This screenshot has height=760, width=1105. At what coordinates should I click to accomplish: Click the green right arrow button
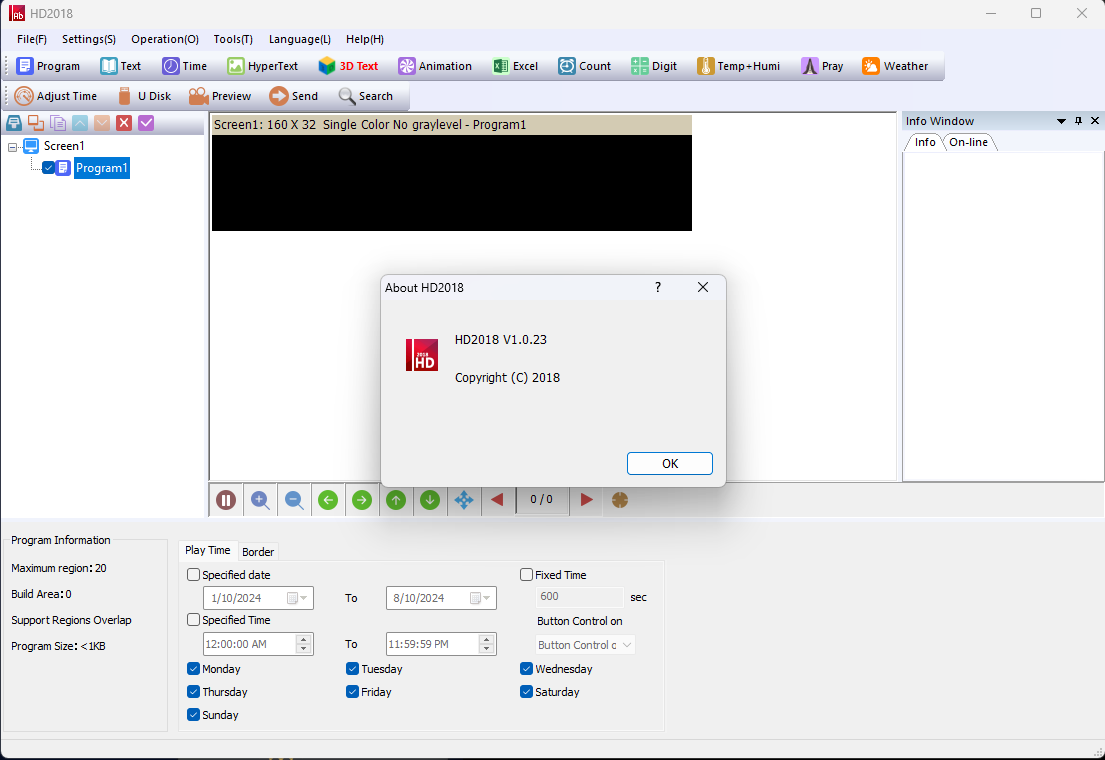(362, 500)
